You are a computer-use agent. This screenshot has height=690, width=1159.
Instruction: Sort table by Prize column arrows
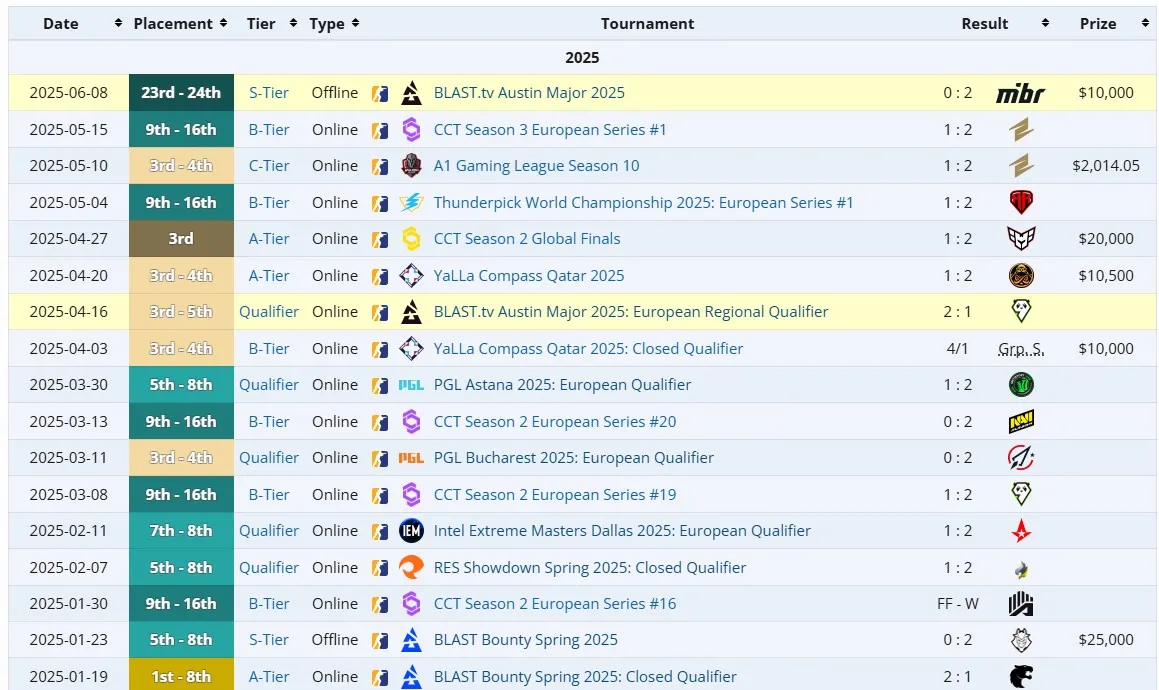[x=1145, y=24]
